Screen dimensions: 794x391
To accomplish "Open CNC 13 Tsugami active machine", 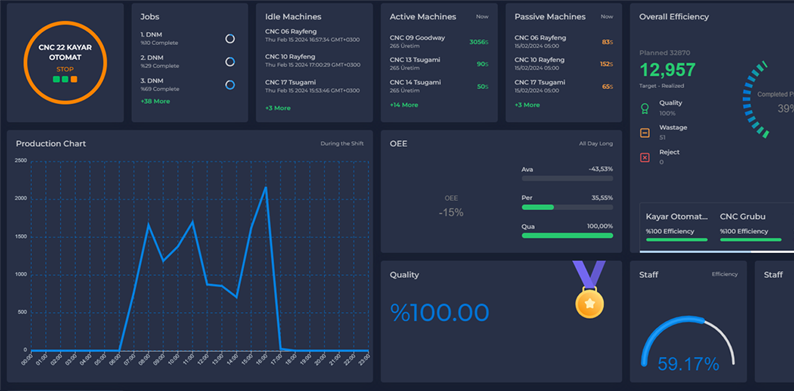I will (439, 64).
